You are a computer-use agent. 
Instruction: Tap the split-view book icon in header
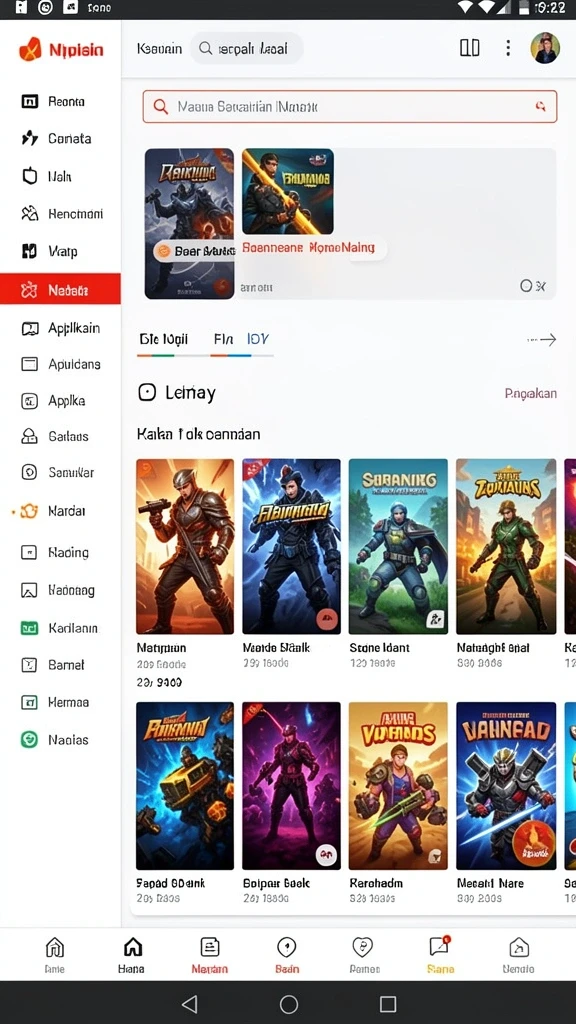(470, 48)
